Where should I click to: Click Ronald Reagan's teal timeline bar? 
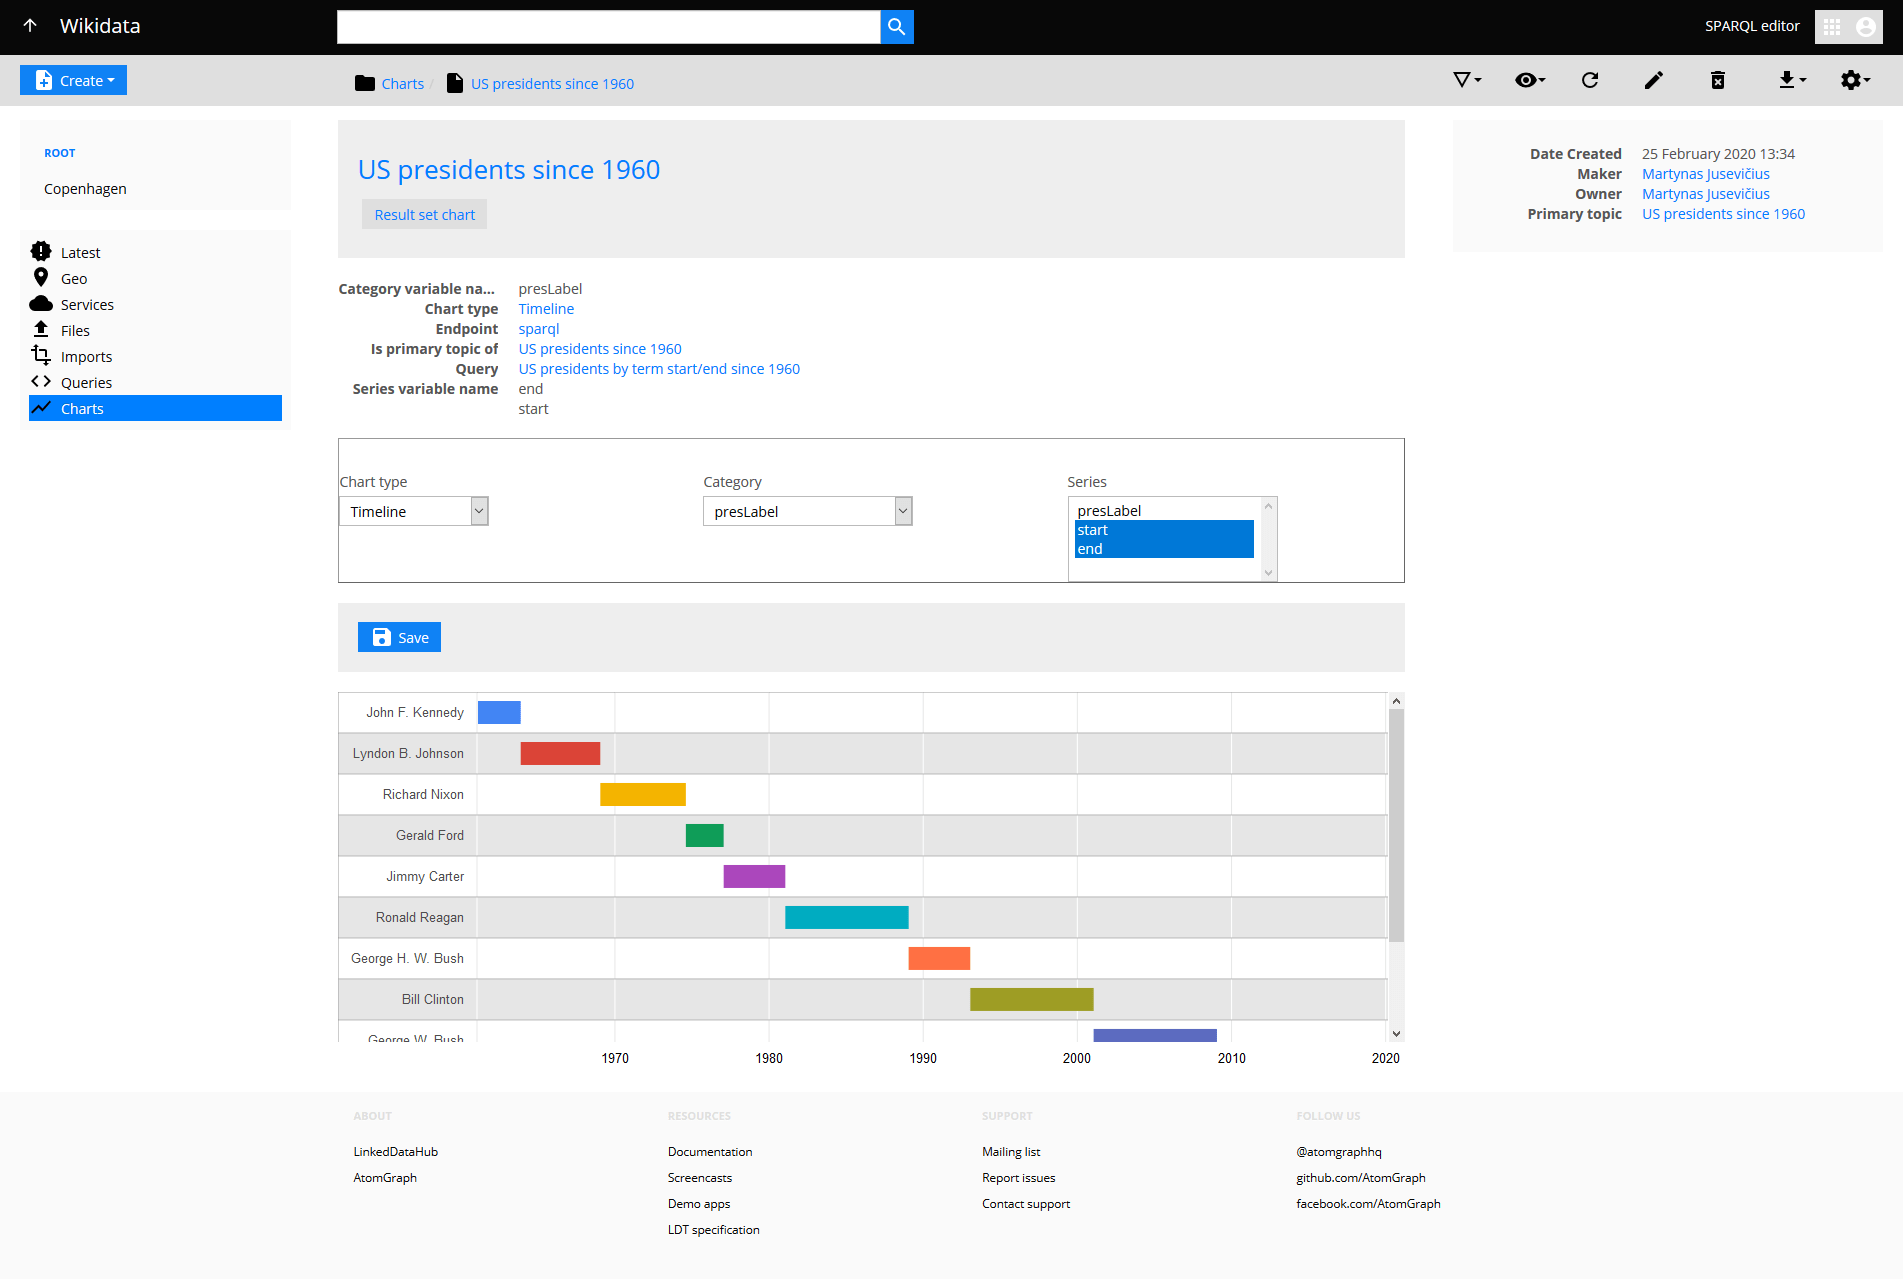(847, 917)
